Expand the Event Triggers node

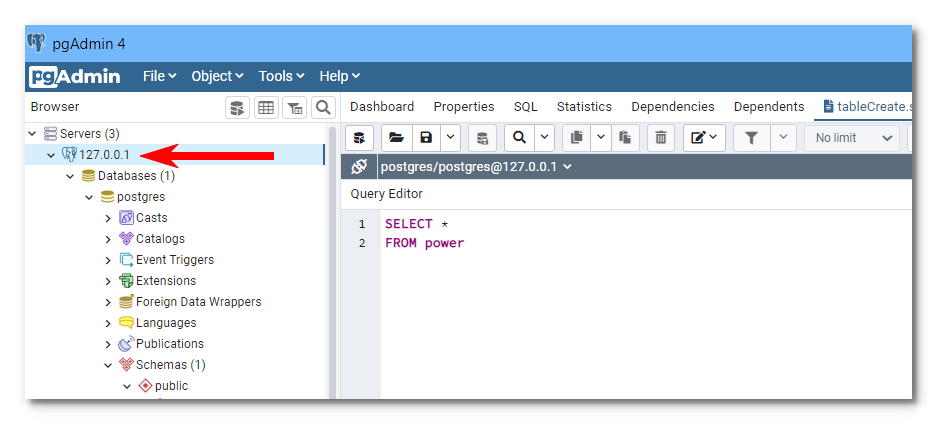[x=108, y=260]
